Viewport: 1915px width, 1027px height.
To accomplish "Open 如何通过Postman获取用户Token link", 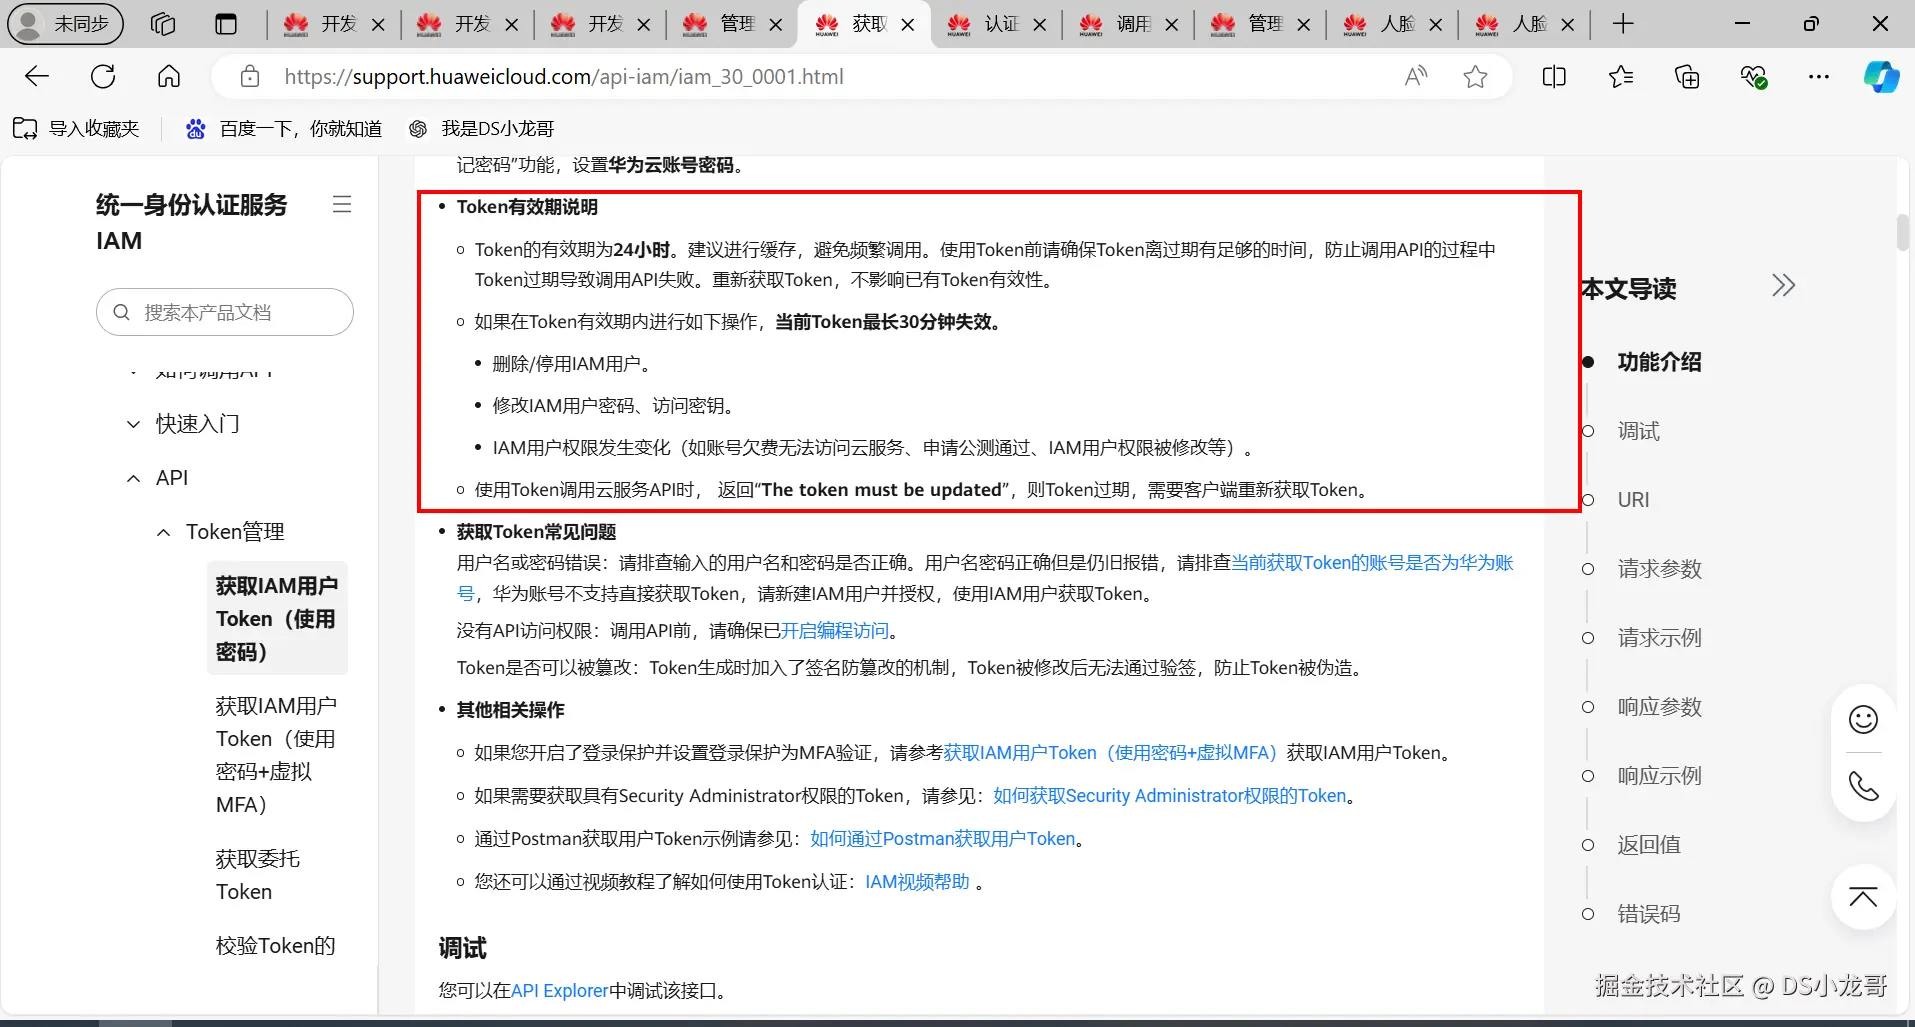I will (943, 839).
